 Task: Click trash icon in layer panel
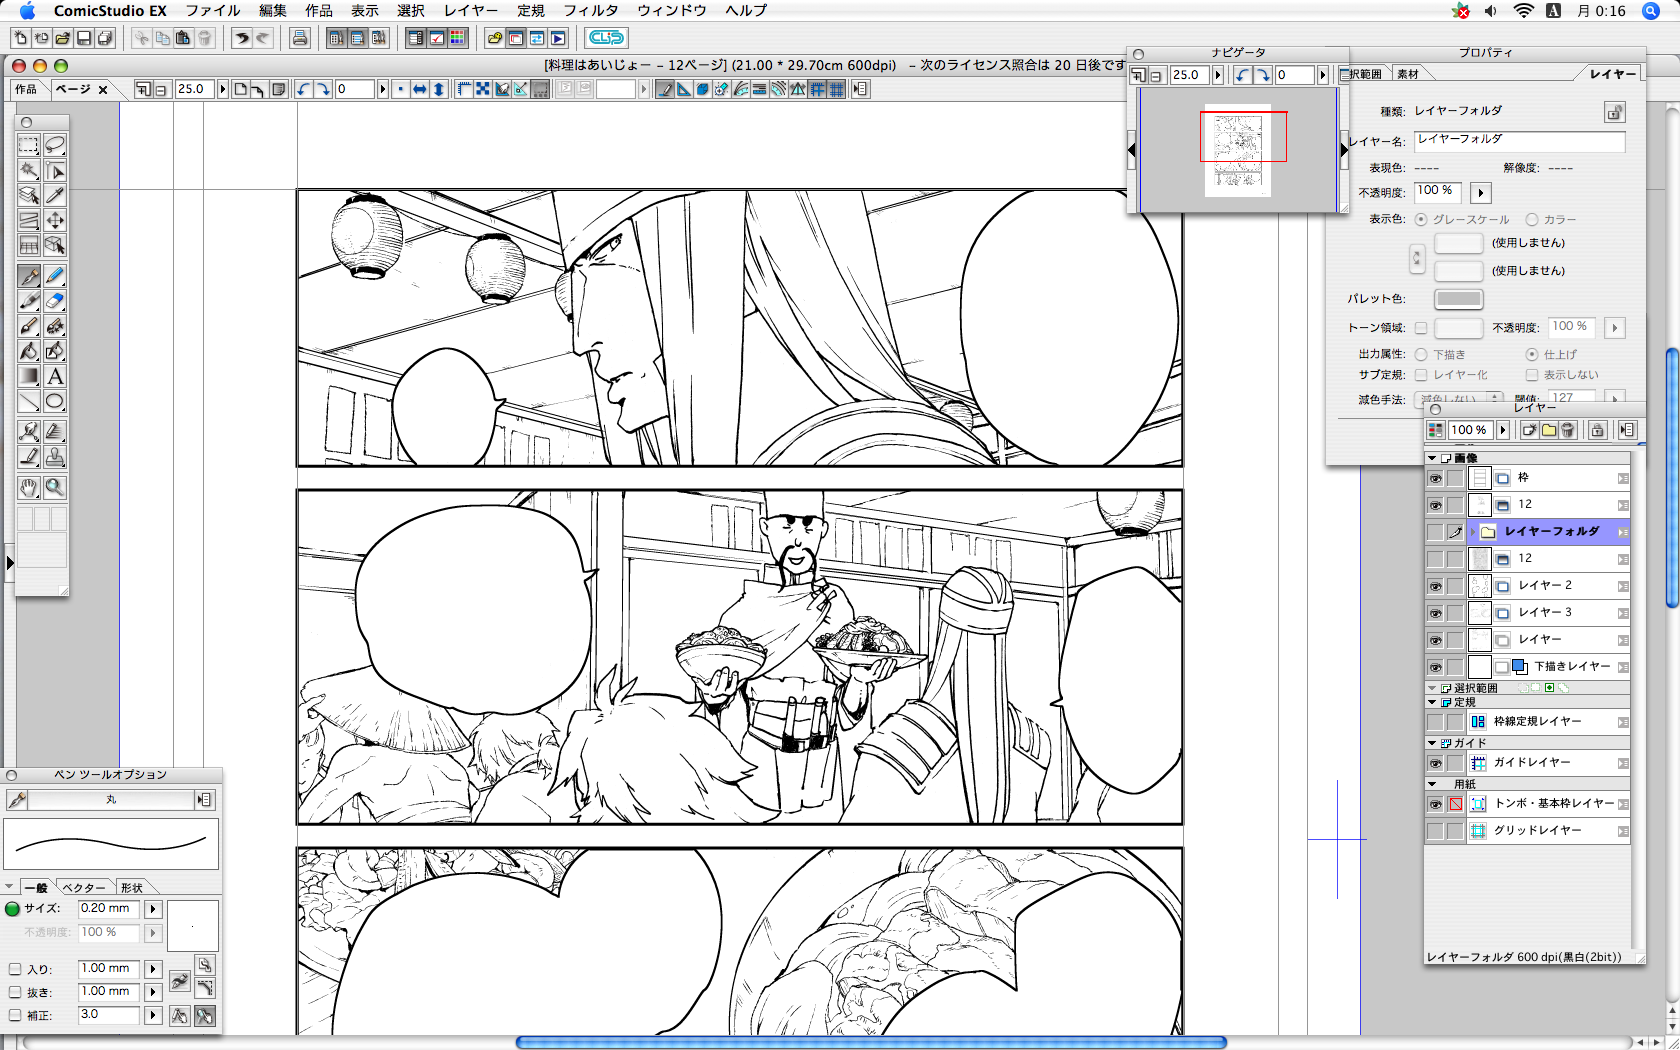pos(1568,430)
